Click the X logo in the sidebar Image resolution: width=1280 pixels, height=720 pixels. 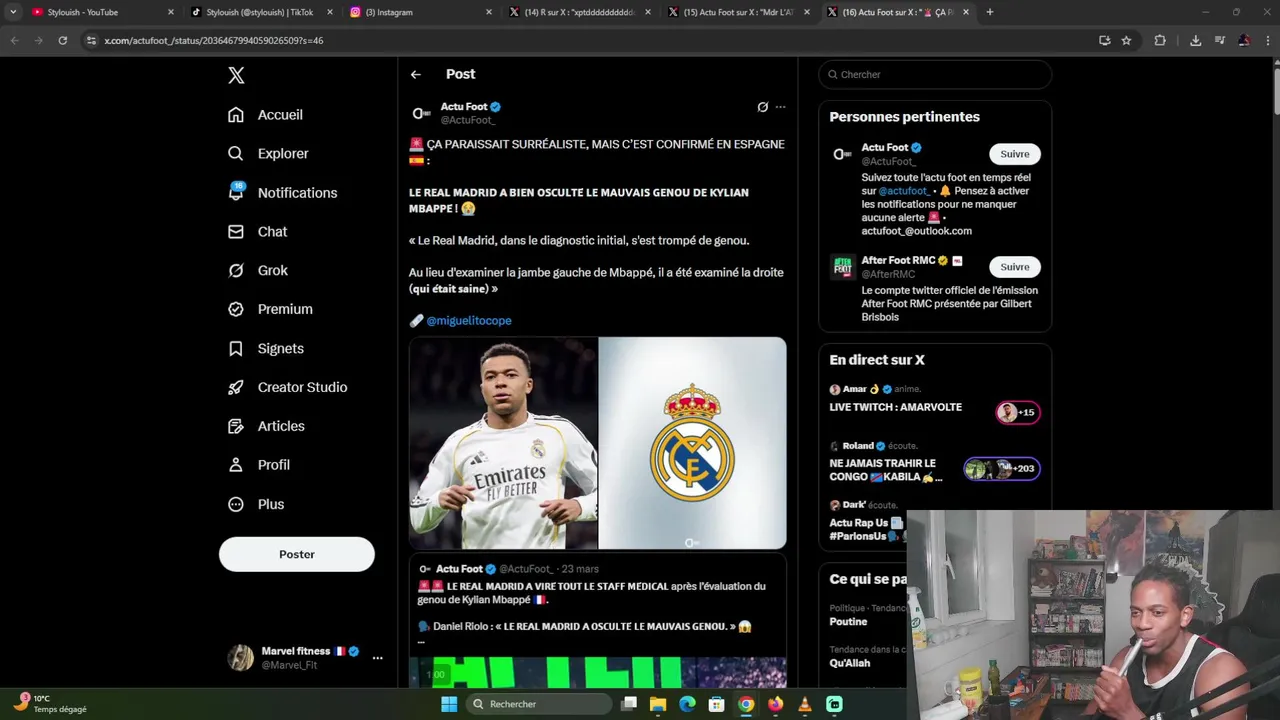tap(236, 75)
